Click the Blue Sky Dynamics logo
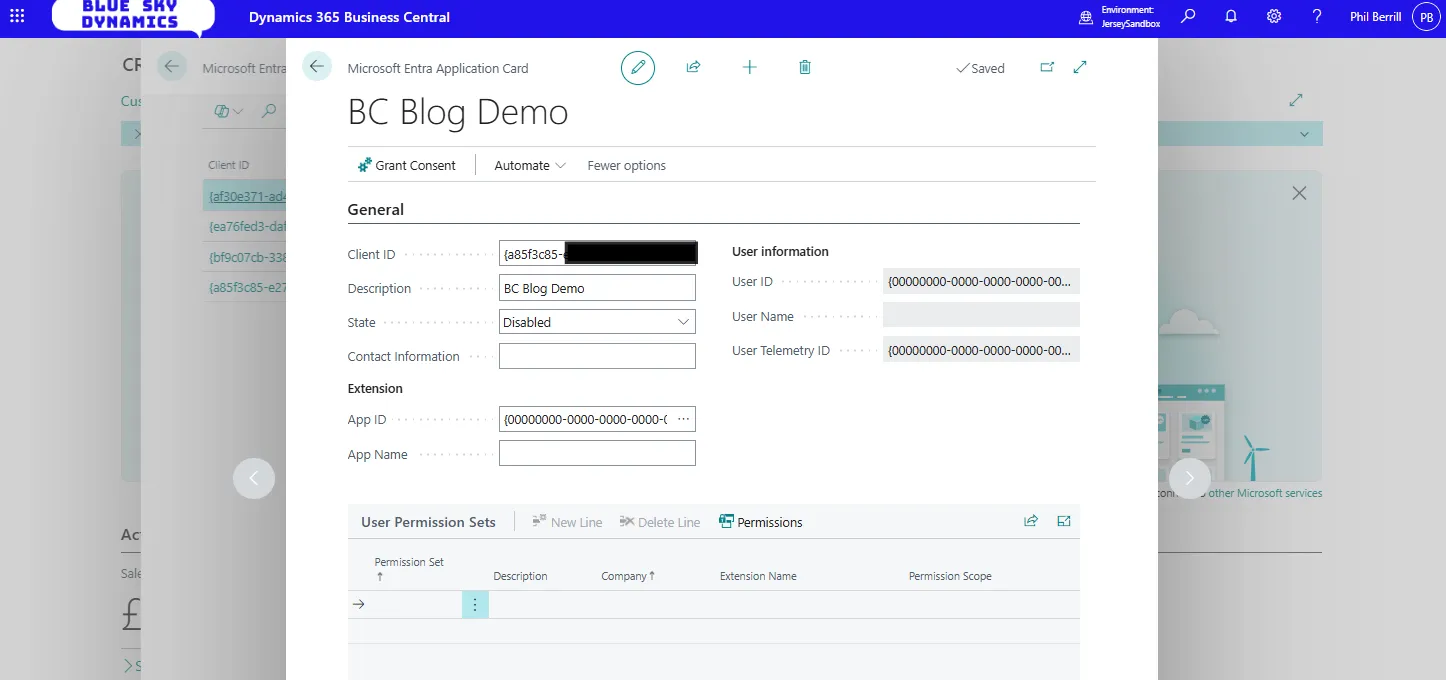Viewport: 1446px width, 680px height. click(x=133, y=17)
